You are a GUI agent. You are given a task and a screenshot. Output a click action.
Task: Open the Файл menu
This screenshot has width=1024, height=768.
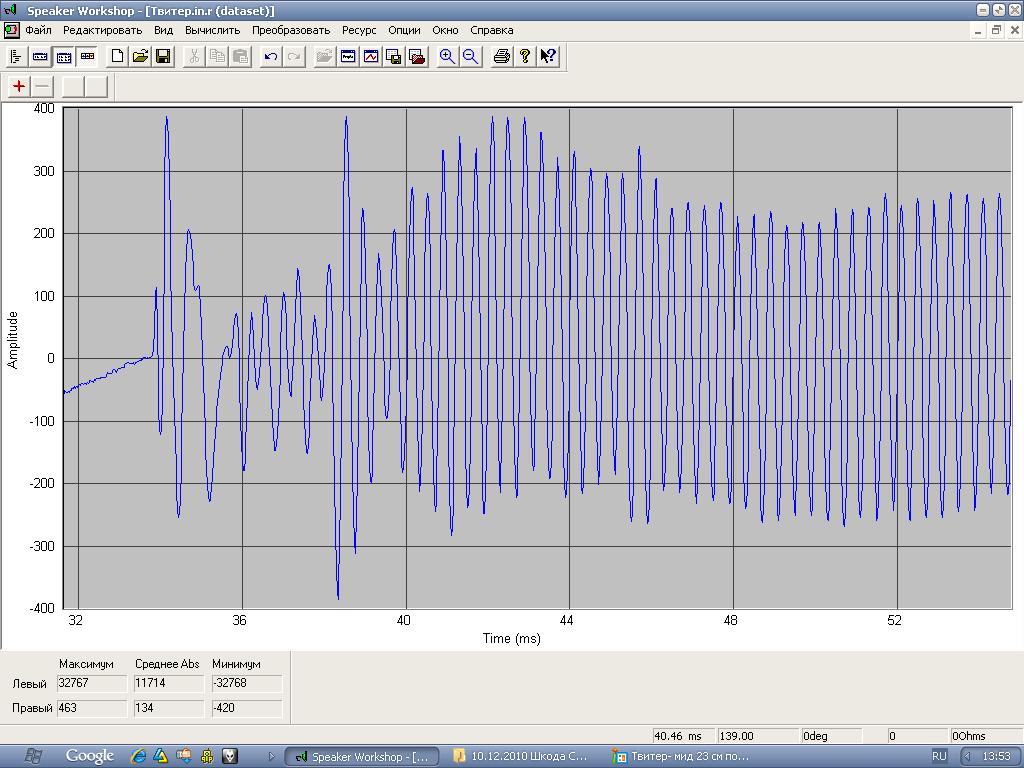[x=38, y=30]
